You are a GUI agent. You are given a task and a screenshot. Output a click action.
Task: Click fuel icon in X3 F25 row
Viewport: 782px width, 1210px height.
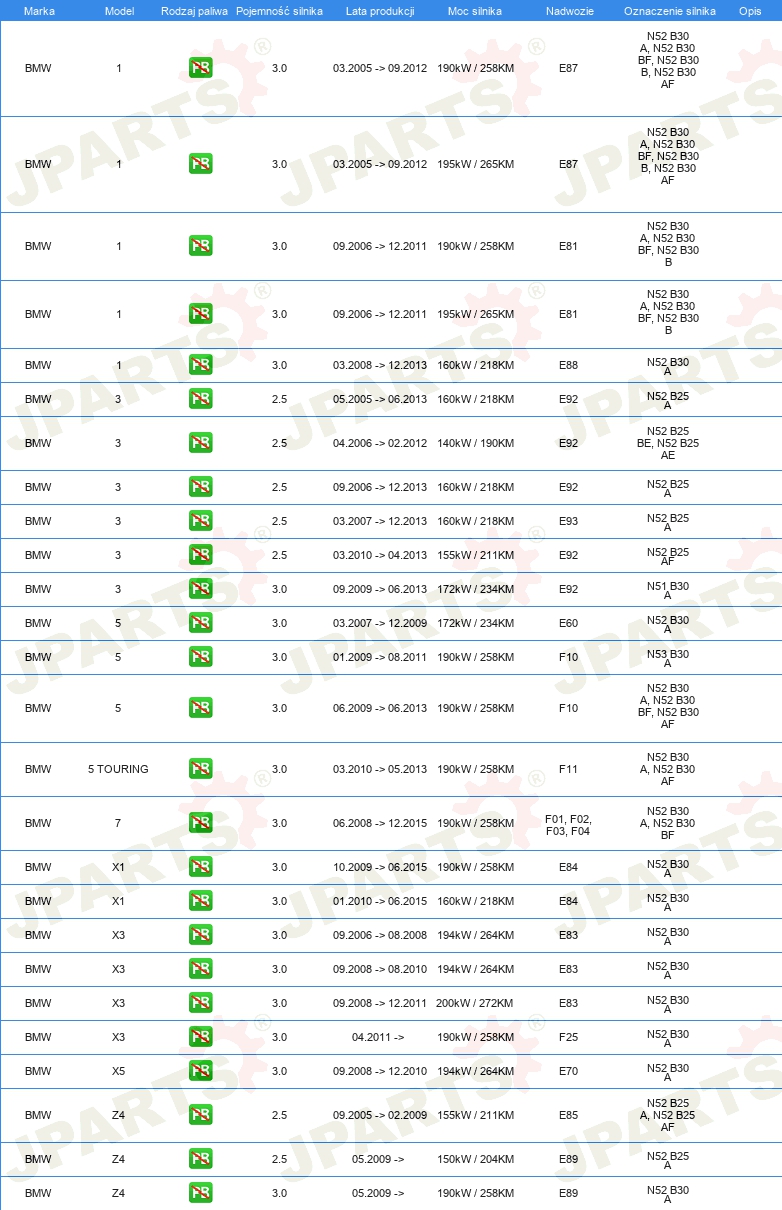click(x=200, y=1037)
